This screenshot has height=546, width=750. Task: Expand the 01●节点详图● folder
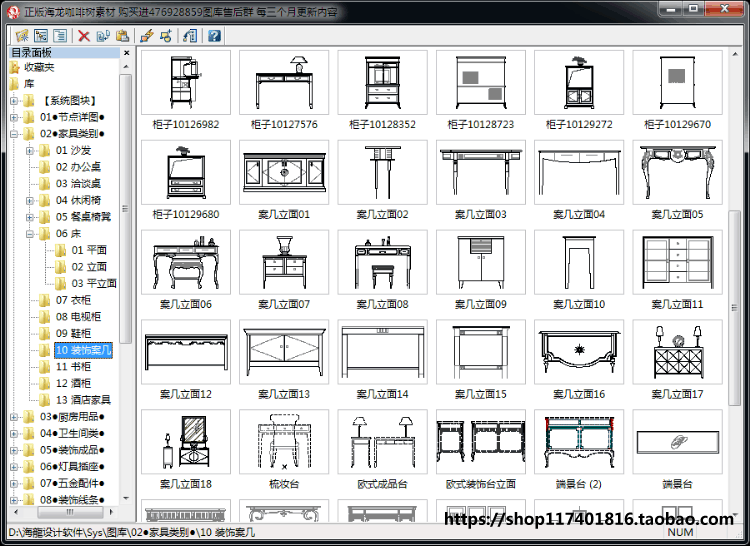[14, 117]
